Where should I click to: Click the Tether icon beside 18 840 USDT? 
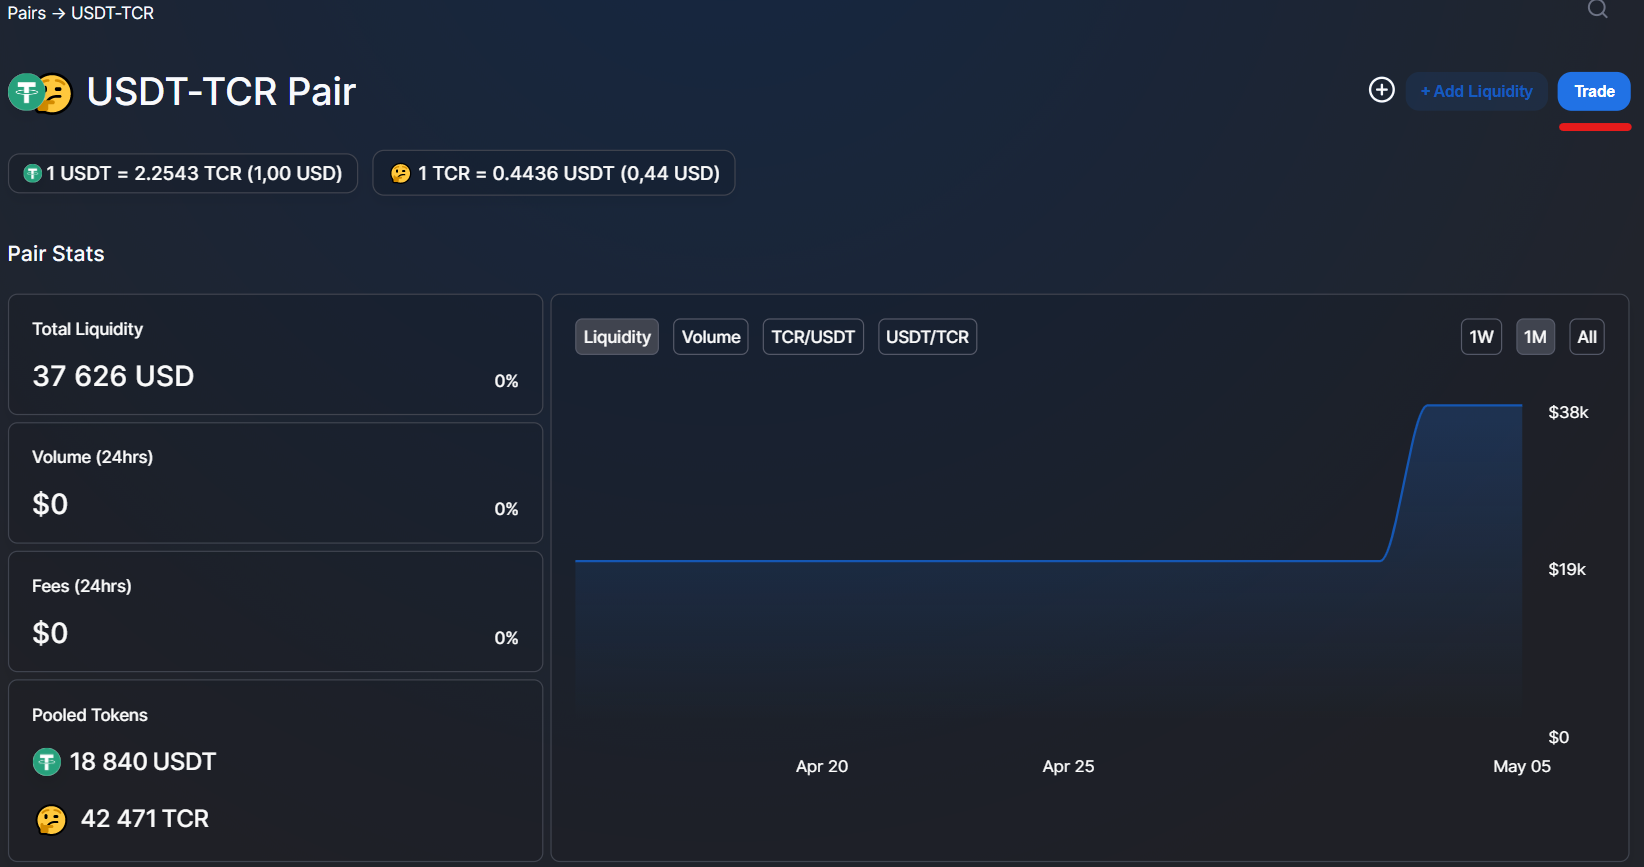tap(47, 762)
